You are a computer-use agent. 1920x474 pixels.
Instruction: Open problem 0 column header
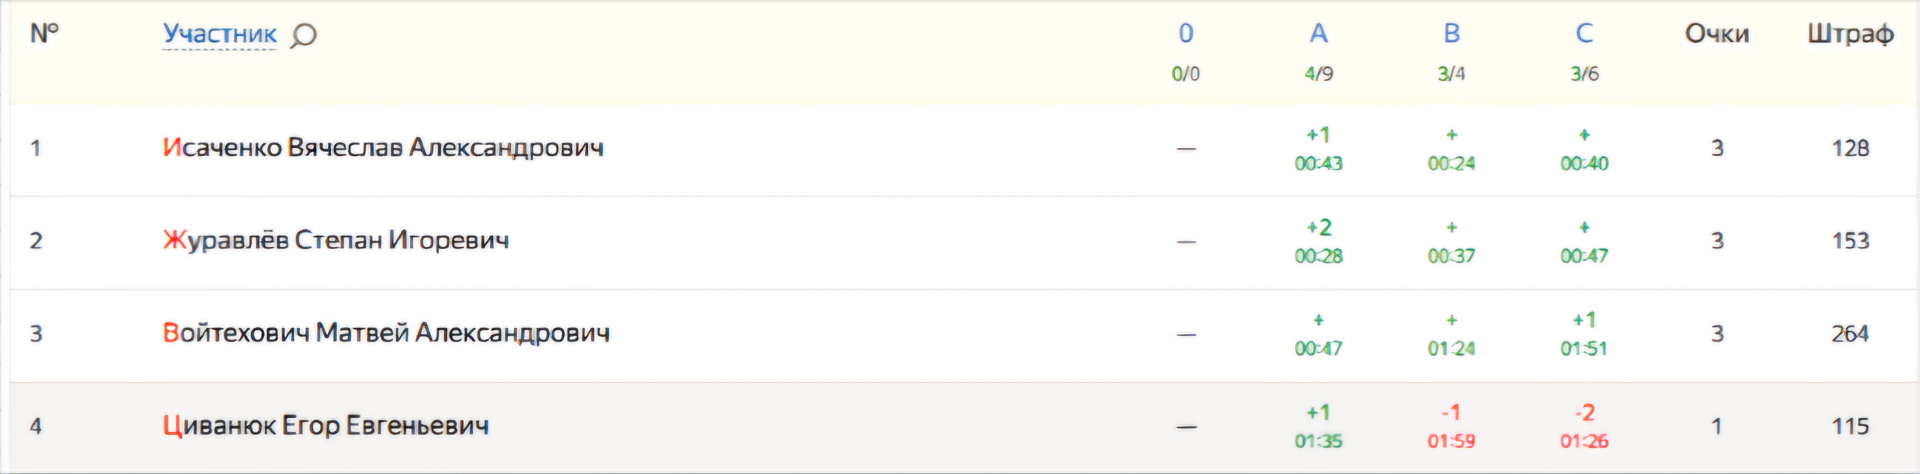(x=1186, y=34)
